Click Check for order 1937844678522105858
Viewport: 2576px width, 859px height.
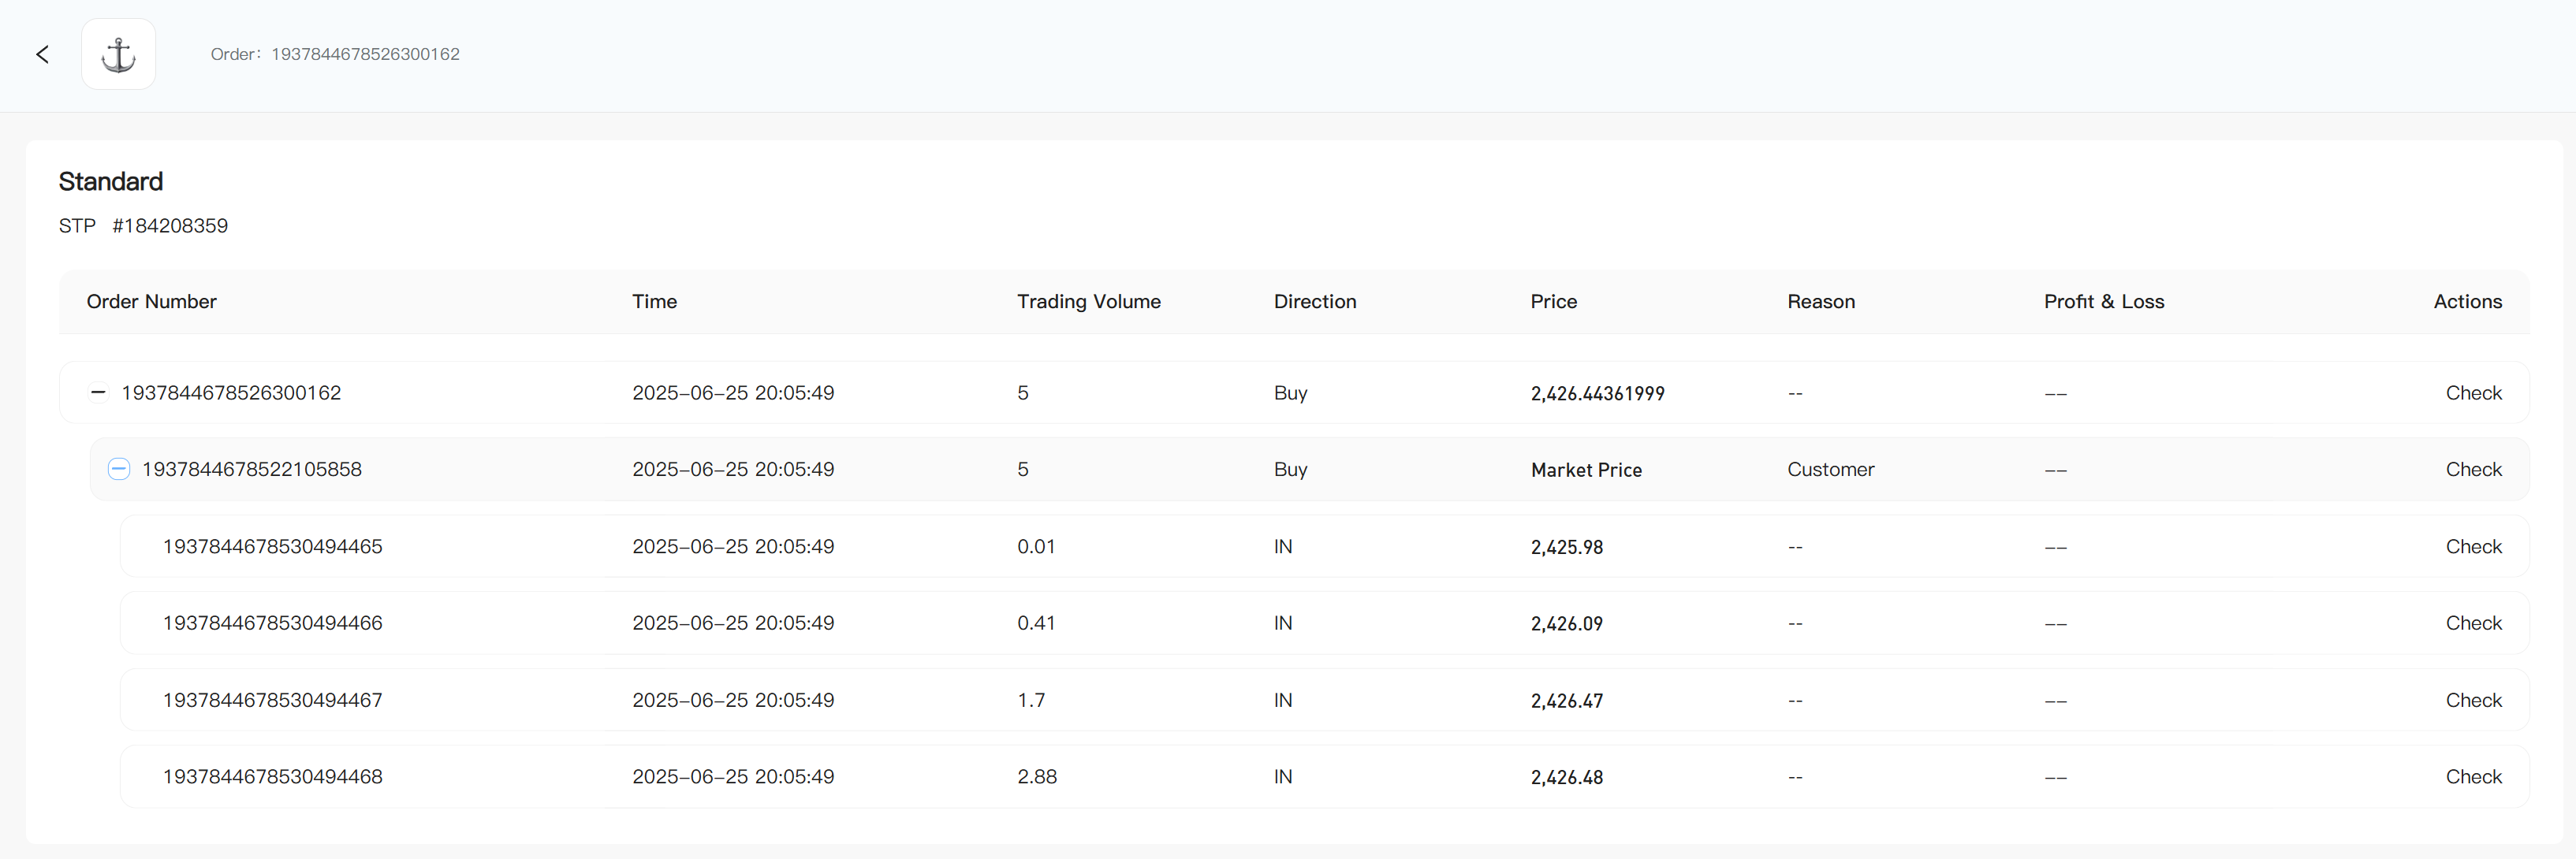2473,469
